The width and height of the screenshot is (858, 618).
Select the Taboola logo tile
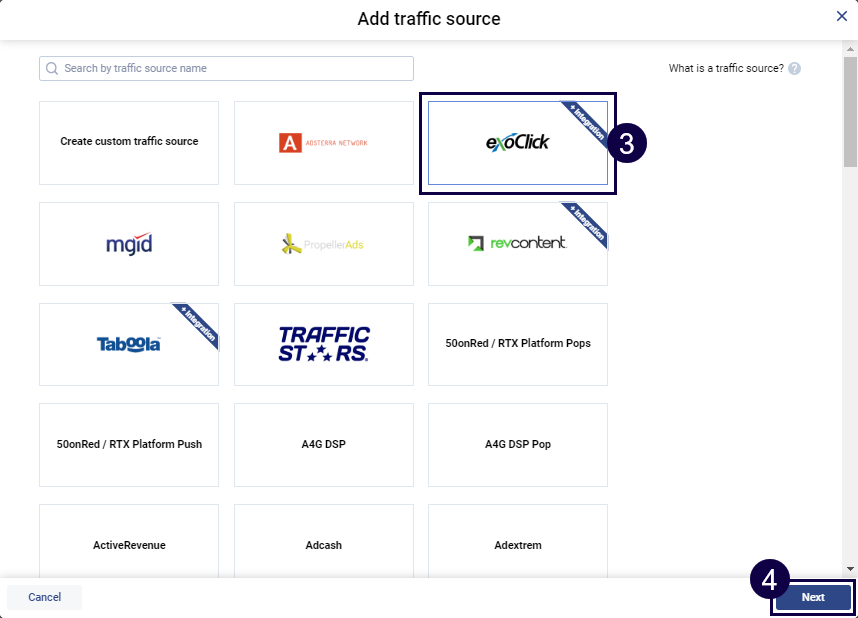tap(129, 345)
